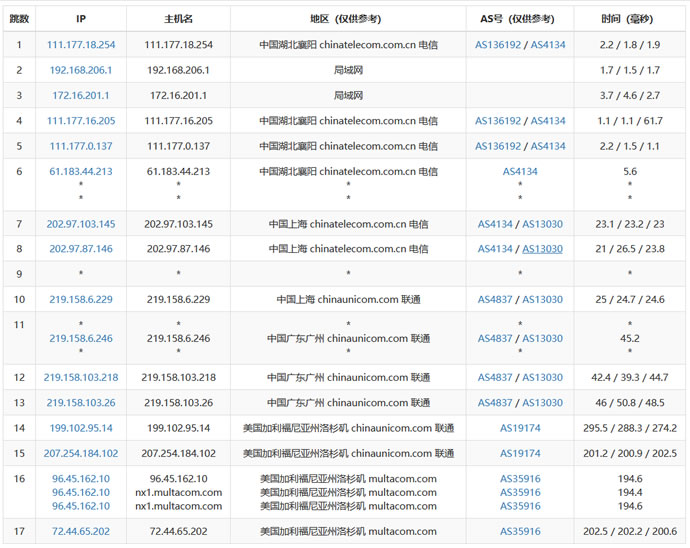
Task: Click AS35916 in the hop 17 row
Action: coord(520,531)
